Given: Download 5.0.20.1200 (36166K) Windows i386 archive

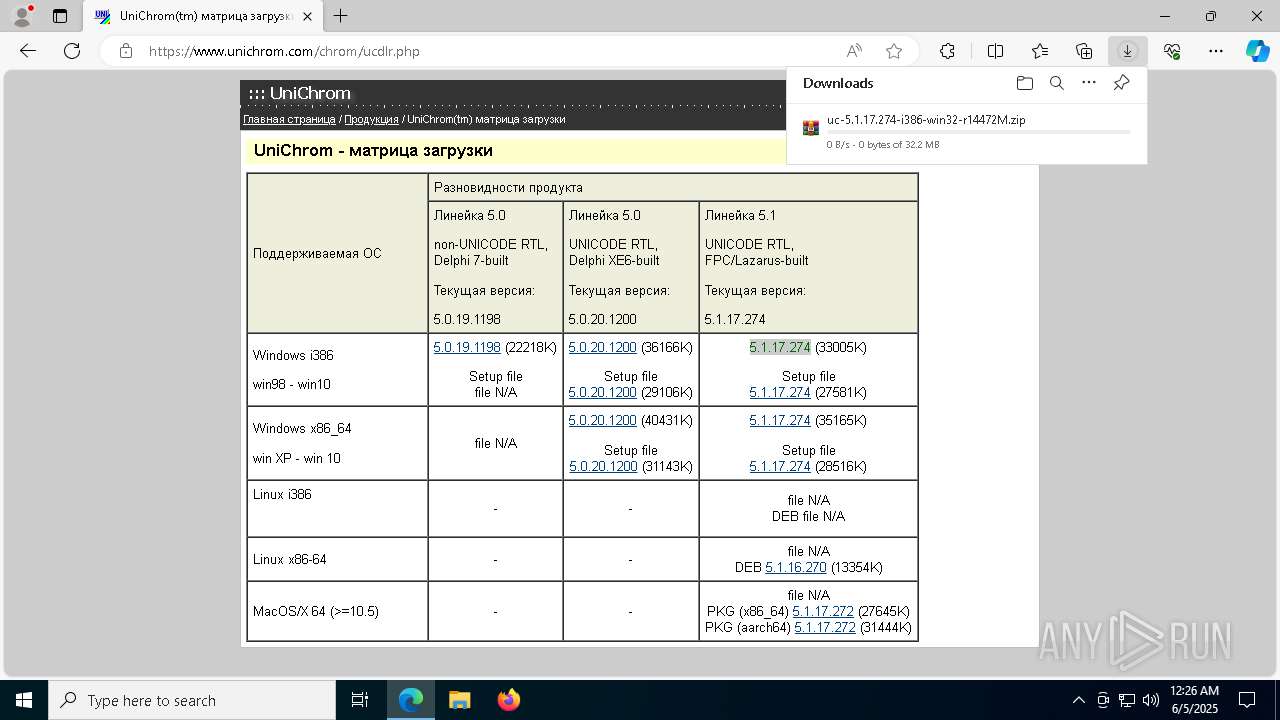Looking at the screenshot, I should (602, 347).
